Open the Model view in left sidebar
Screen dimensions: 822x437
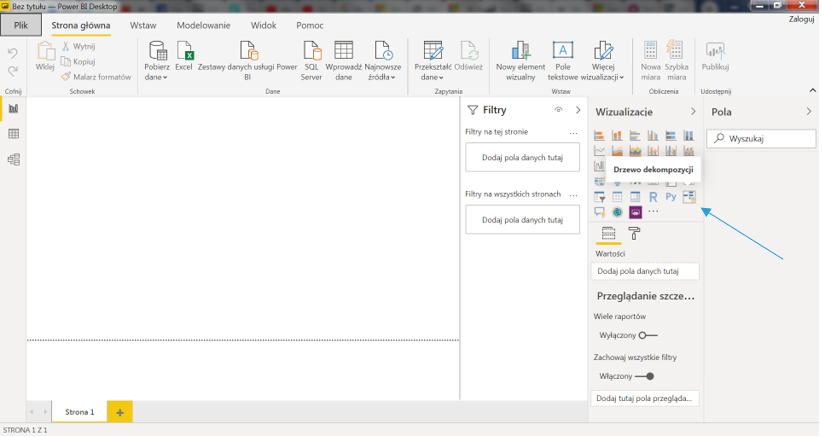pos(14,159)
